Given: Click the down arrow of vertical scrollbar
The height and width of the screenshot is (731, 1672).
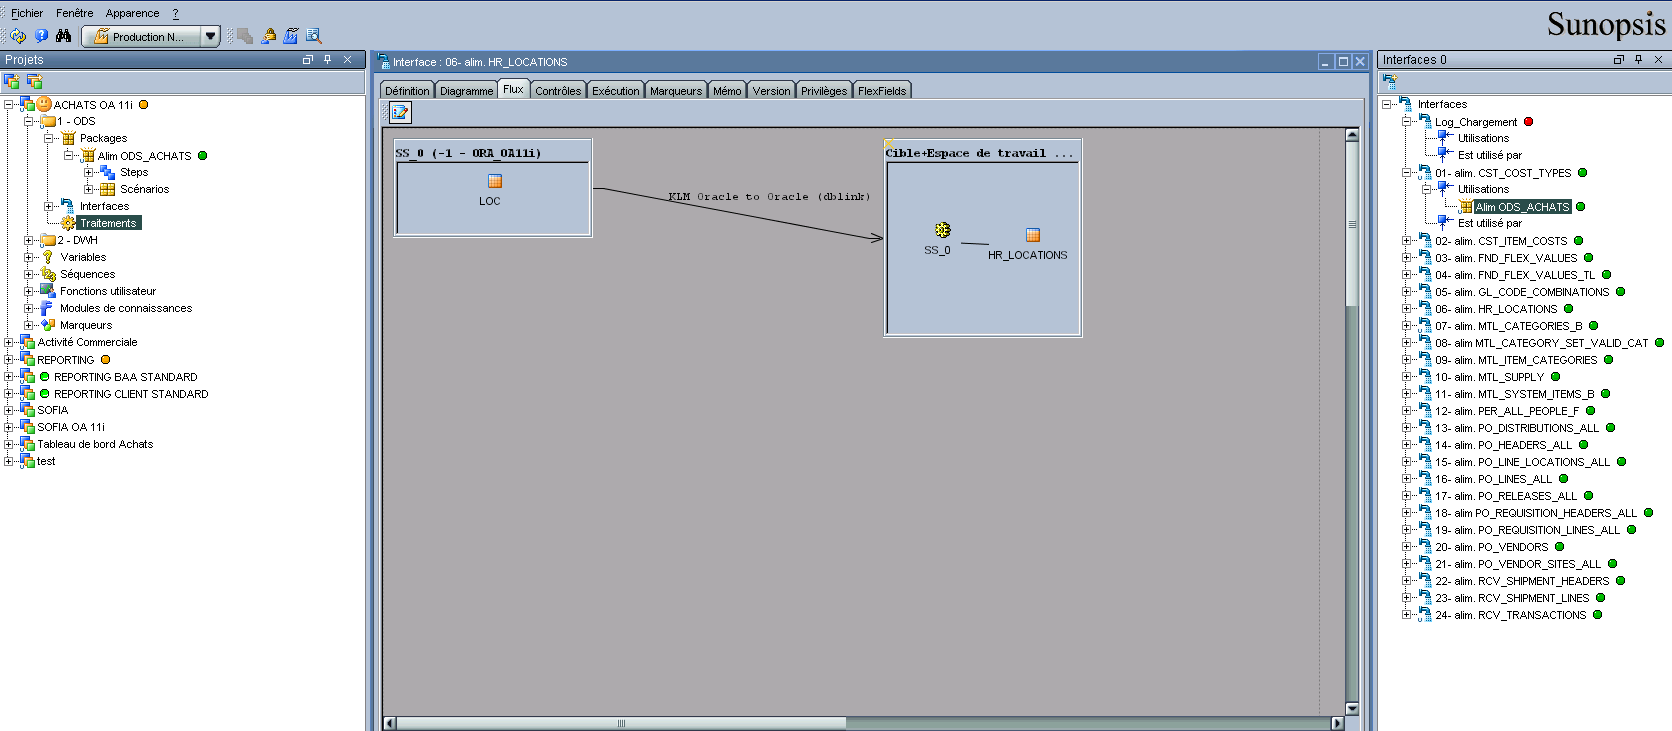Looking at the screenshot, I should [x=1352, y=708].
